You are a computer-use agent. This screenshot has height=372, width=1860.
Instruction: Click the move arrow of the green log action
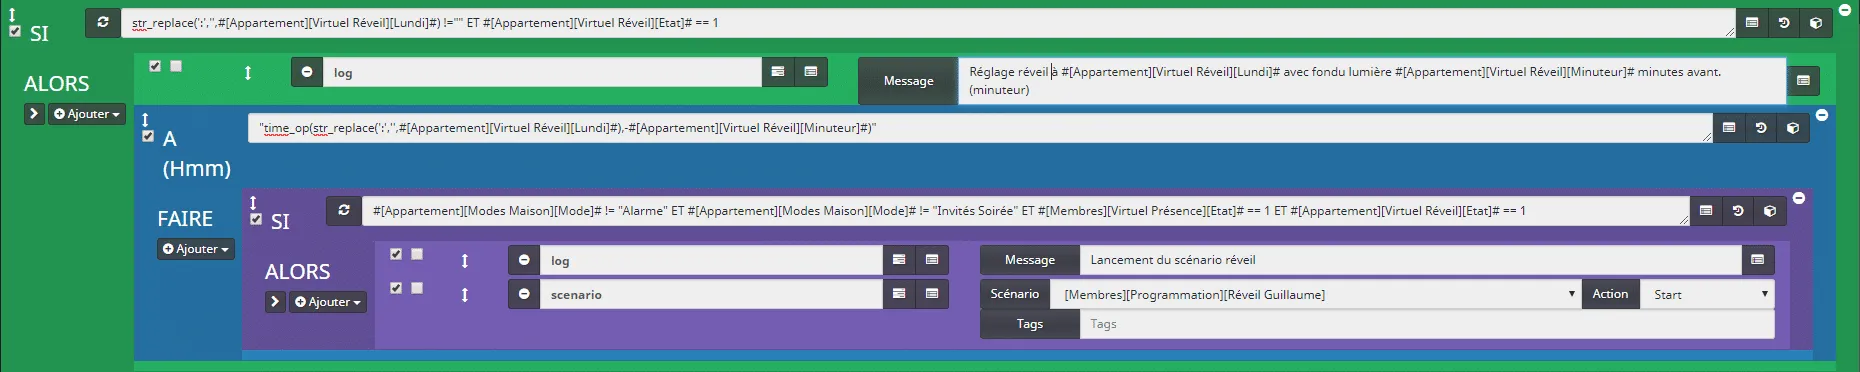coord(248,73)
